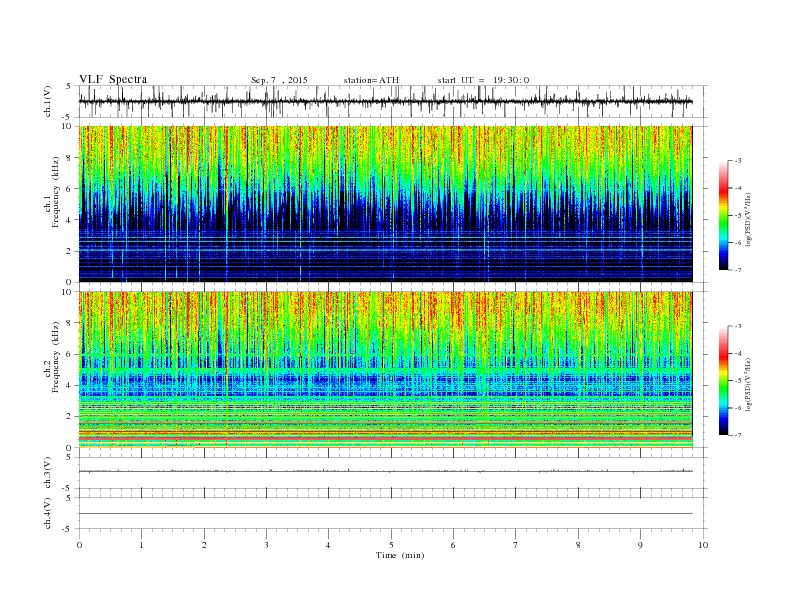The image size is (792, 612).
Task: Click time axis tick label "9"
Action: pyautogui.click(x=640, y=545)
